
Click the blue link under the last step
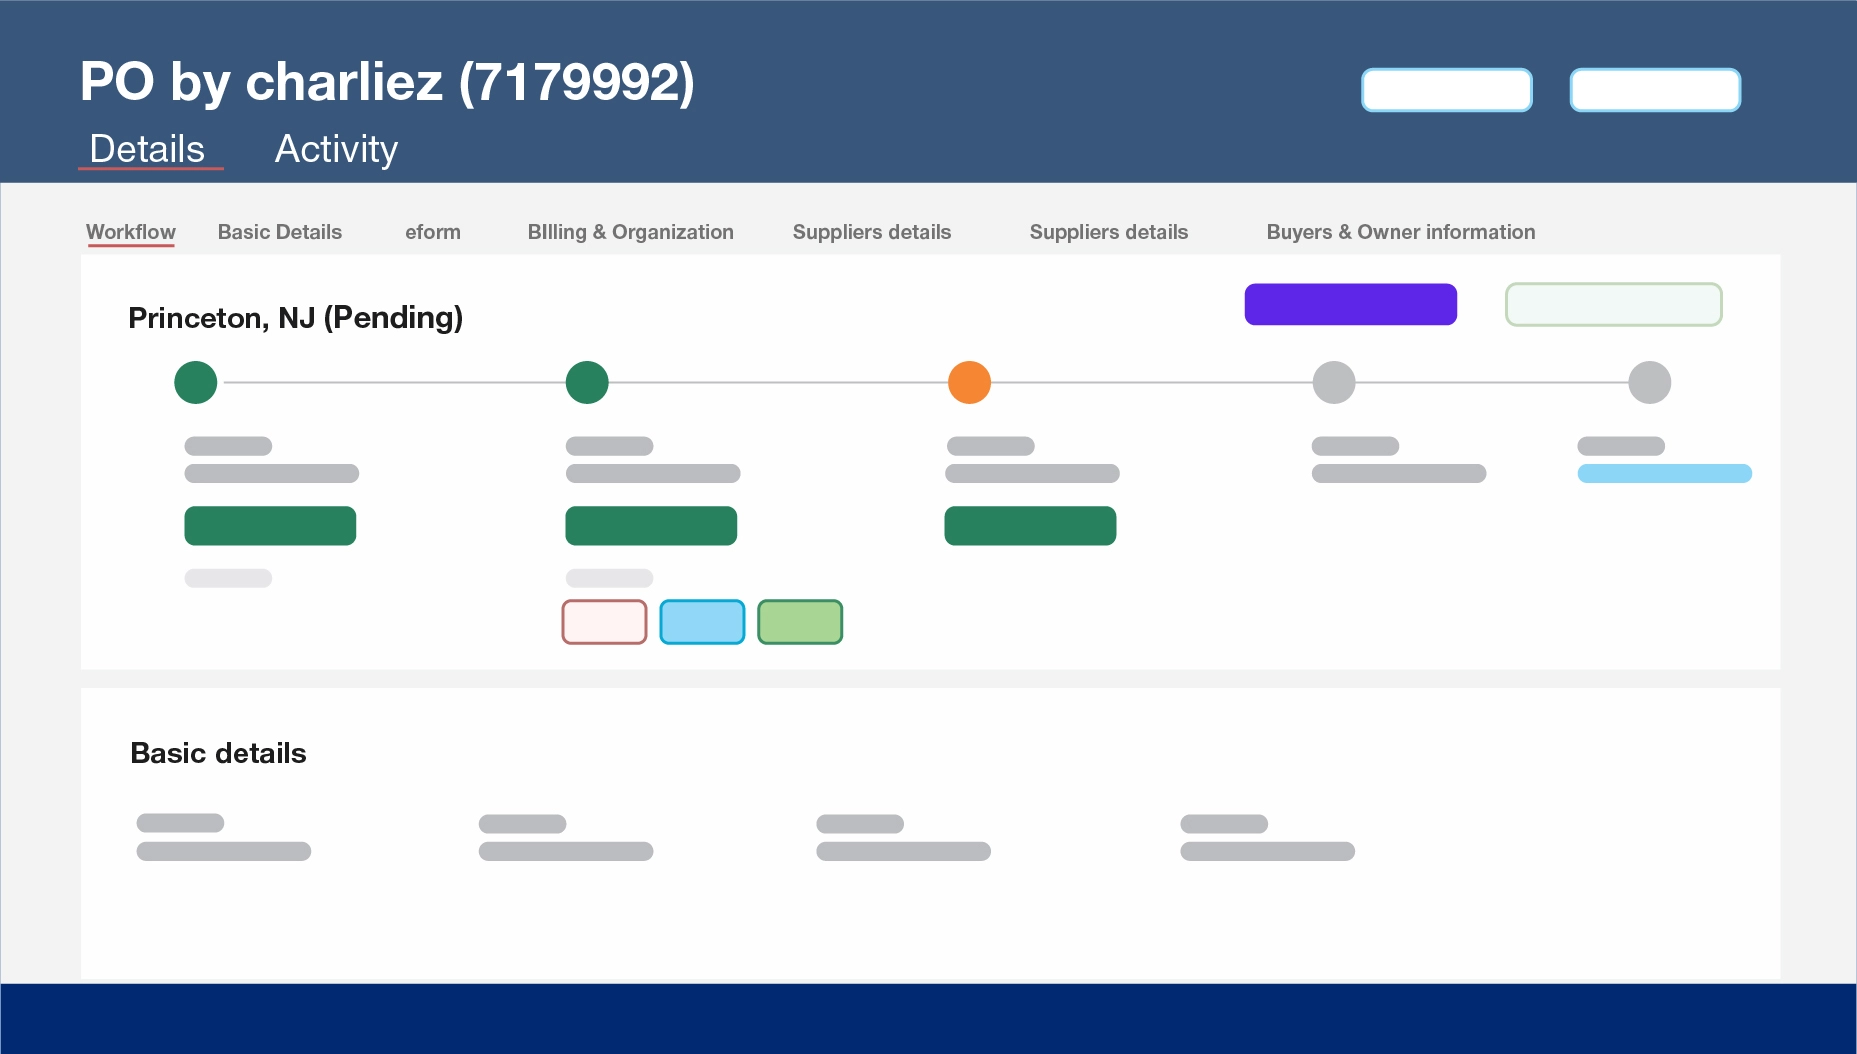1664,473
